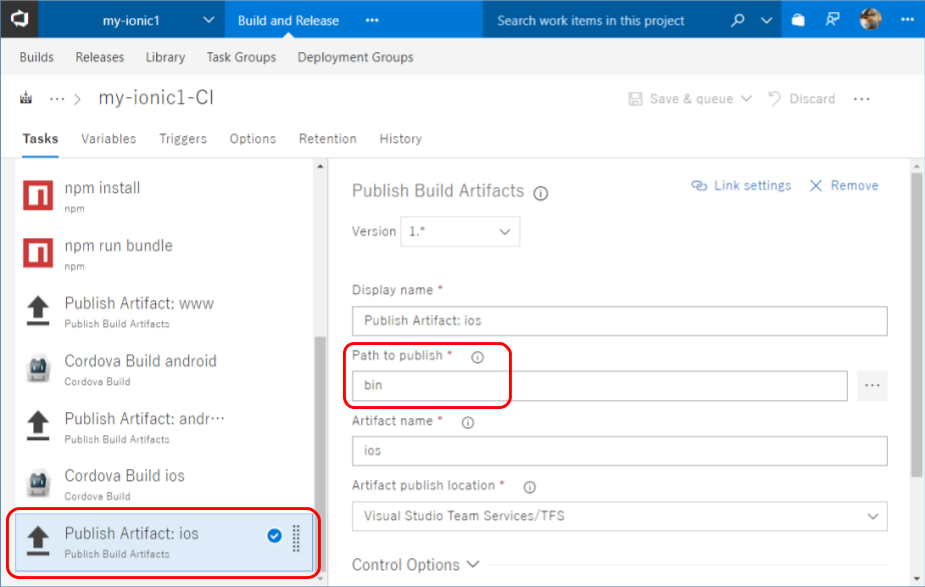Open the Task Groups page
Viewport: 925px width, 587px height.
(x=241, y=57)
